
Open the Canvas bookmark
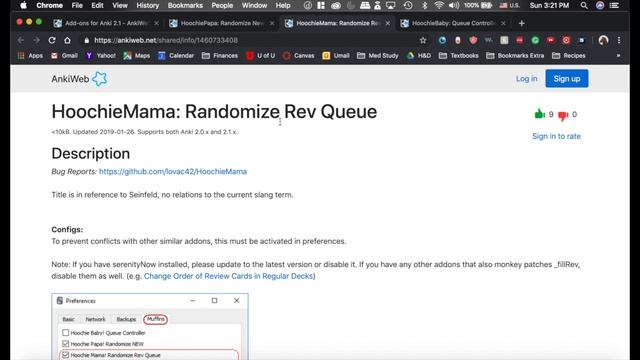pos(298,56)
